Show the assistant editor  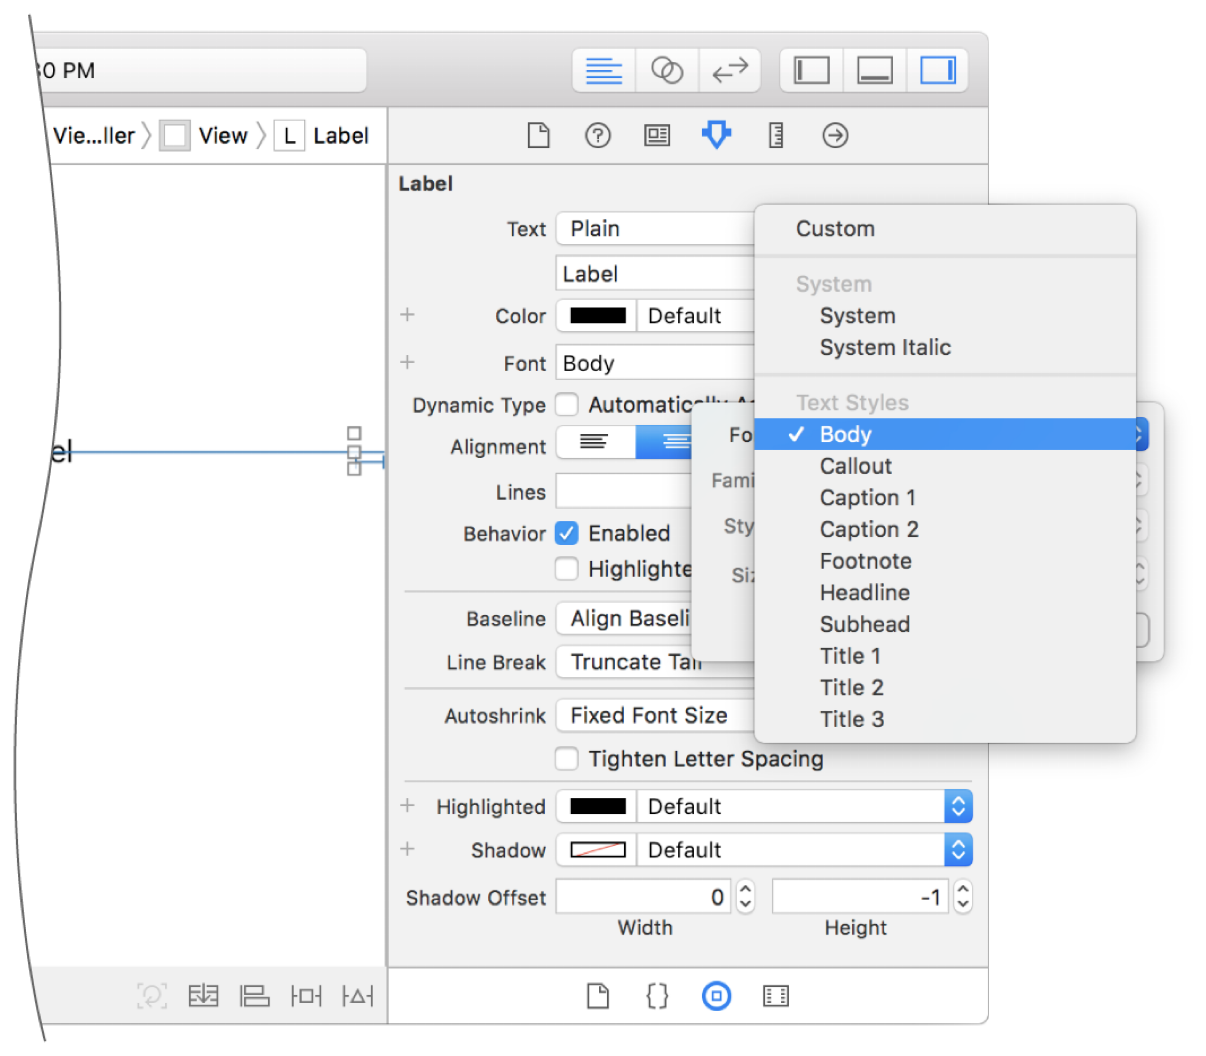click(667, 71)
